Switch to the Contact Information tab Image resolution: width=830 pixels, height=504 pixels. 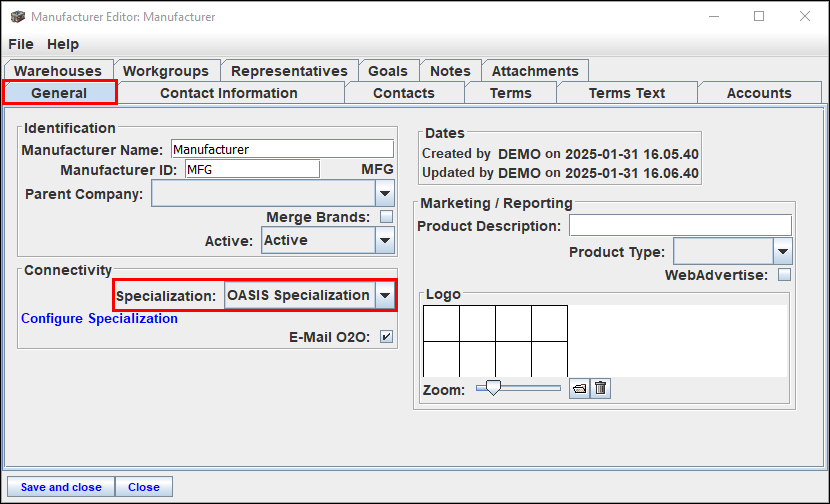pos(229,93)
